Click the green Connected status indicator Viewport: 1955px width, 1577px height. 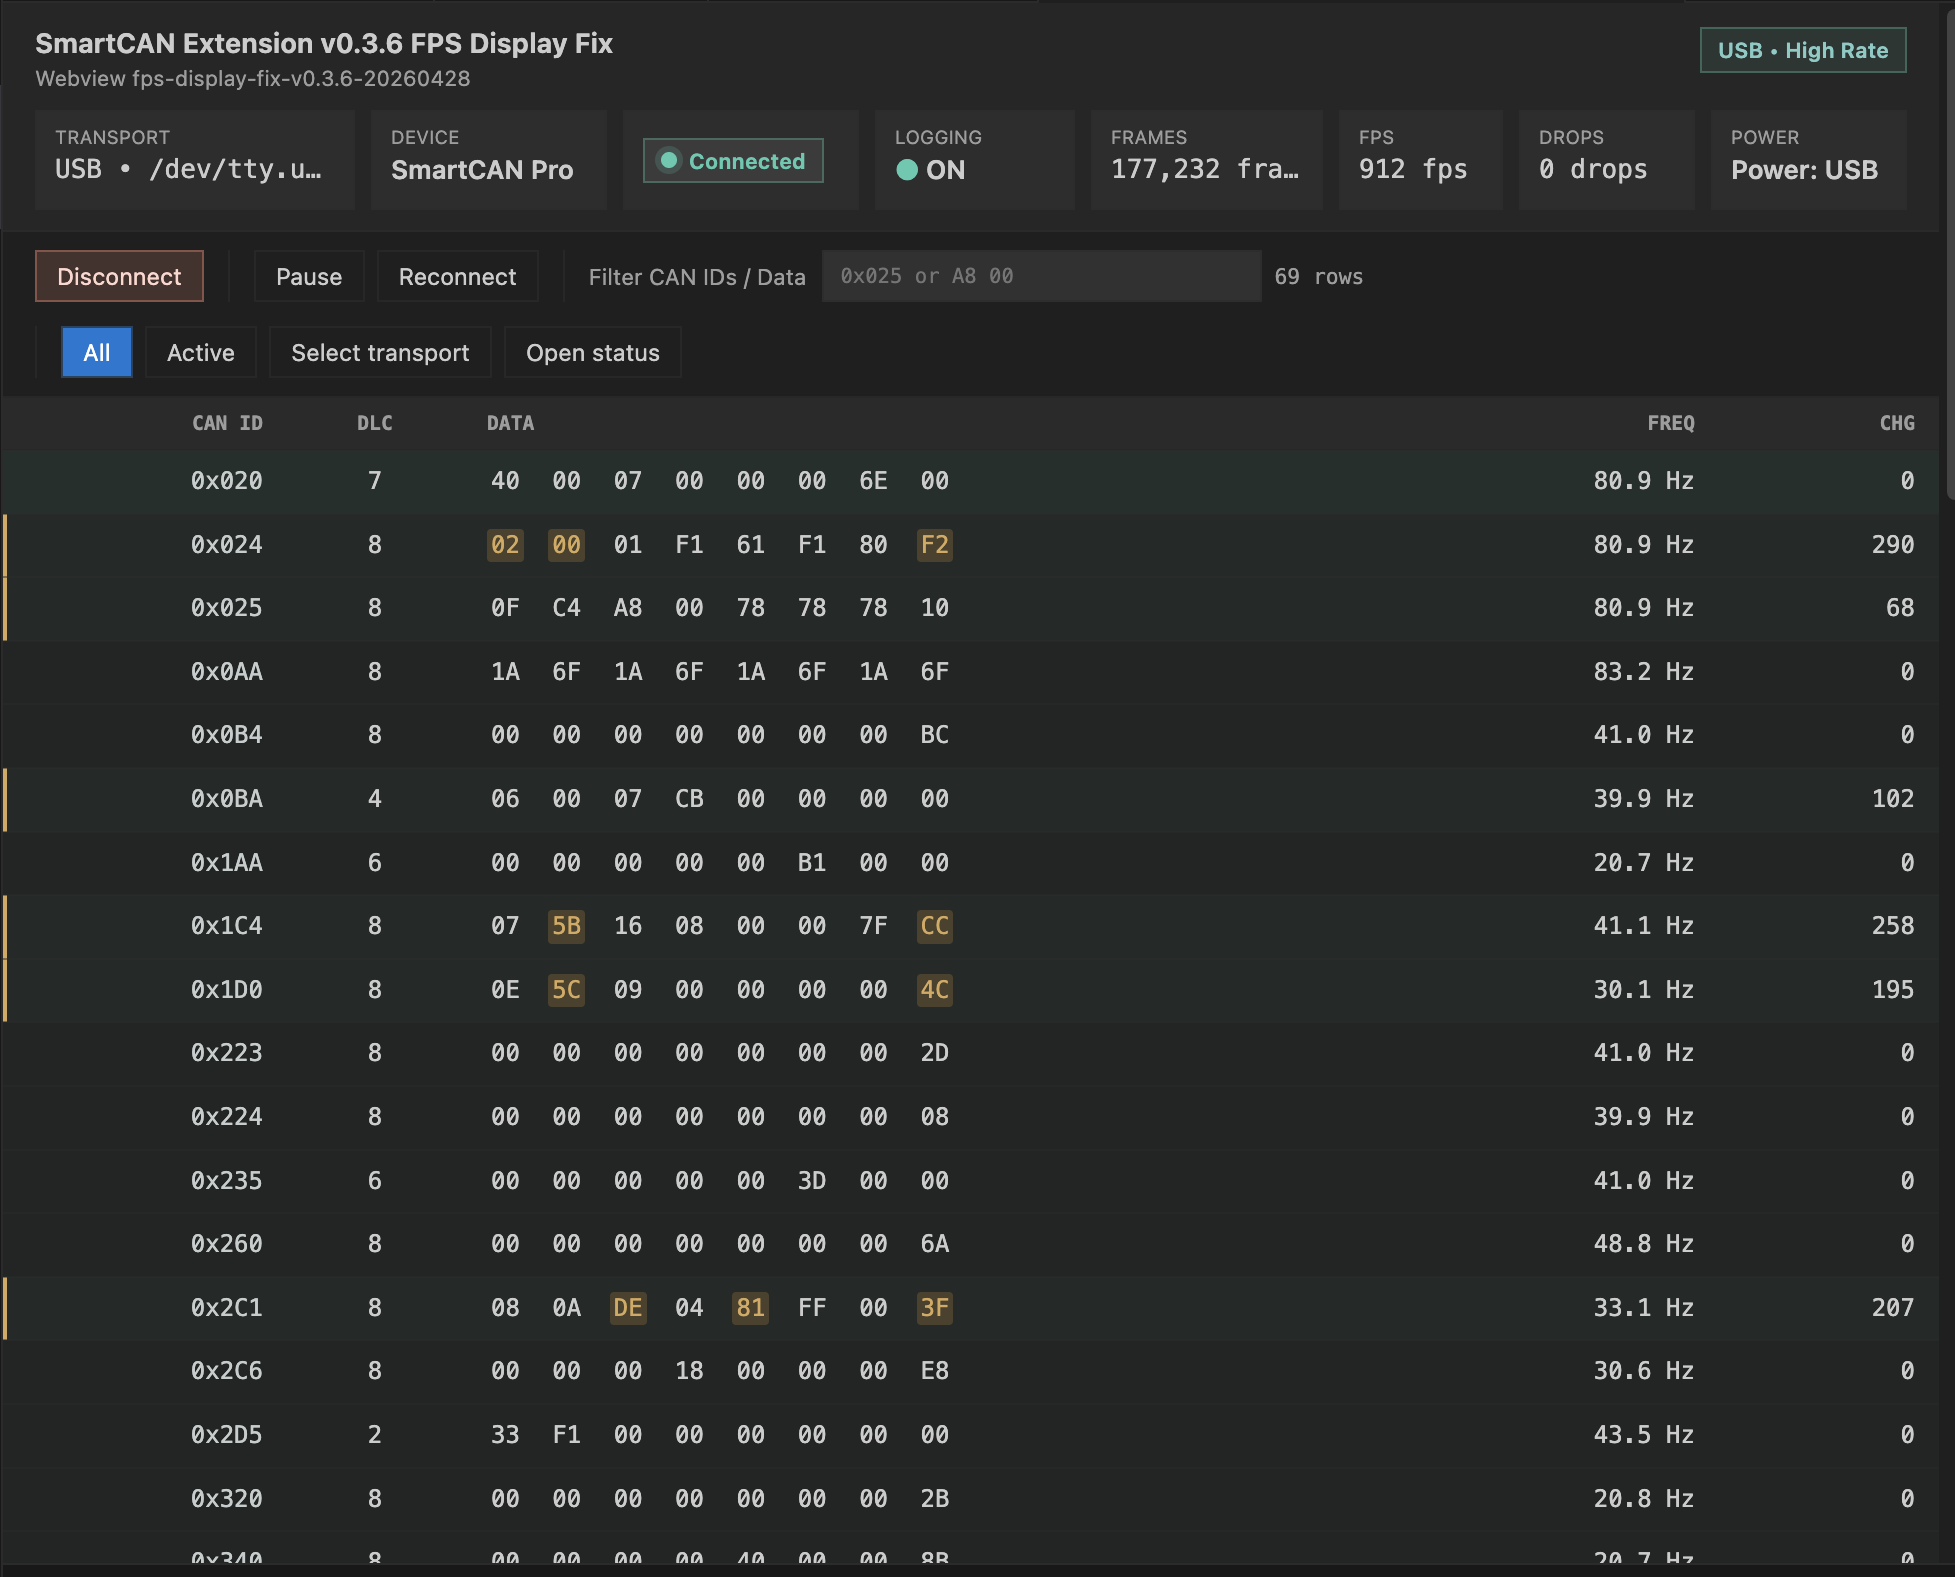(732, 161)
